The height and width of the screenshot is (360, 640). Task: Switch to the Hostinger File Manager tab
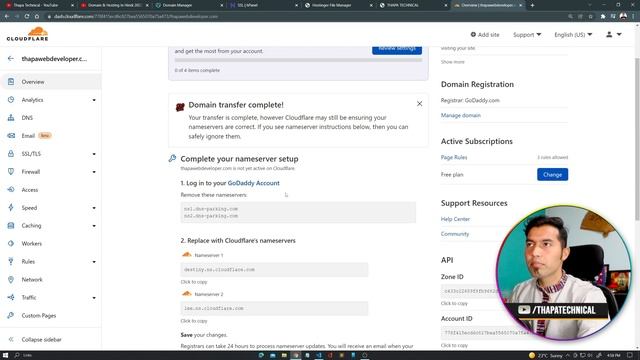pos(338,5)
